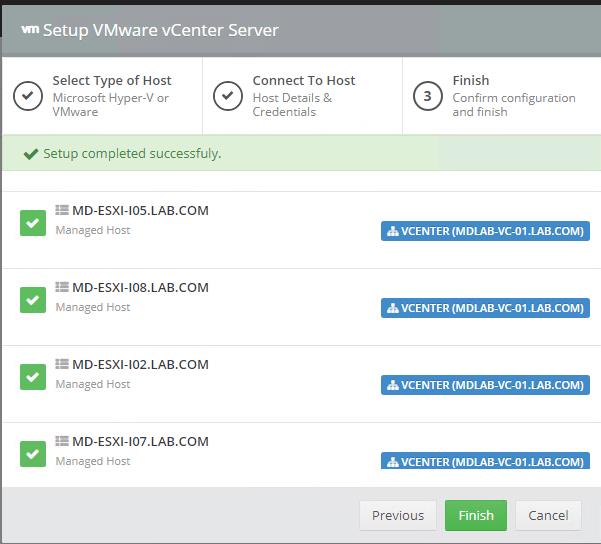This screenshot has width=601, height=544.
Task: Uncheck the MD-ESXI-I05.LAB.COM host checkbox
Action: [33, 223]
